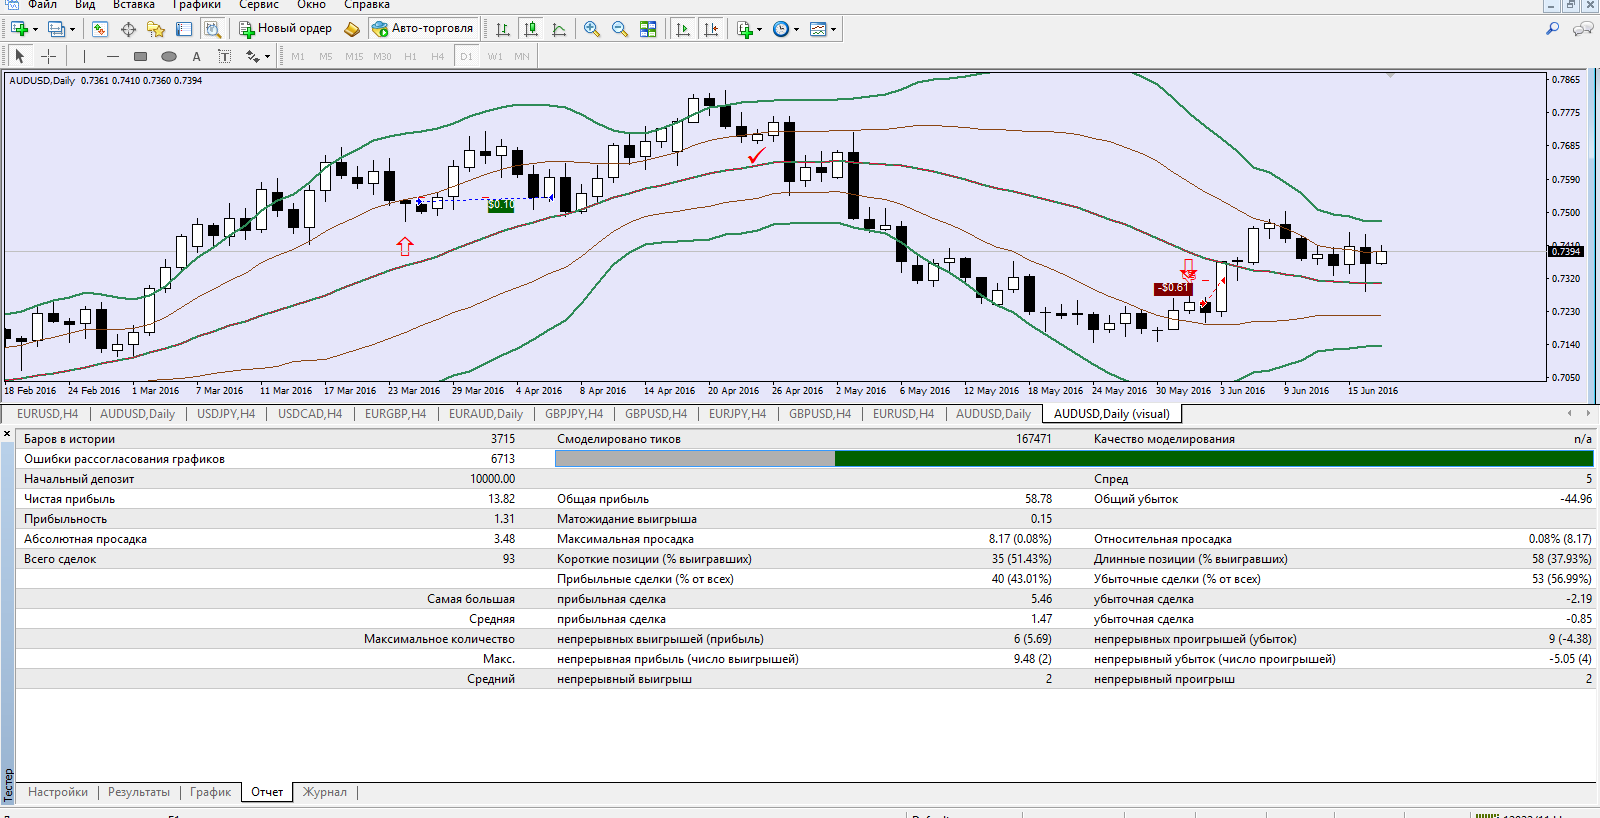Image resolution: width=1600 pixels, height=818 pixels.
Task: Toggle chart auto-scroll
Action: [683, 29]
